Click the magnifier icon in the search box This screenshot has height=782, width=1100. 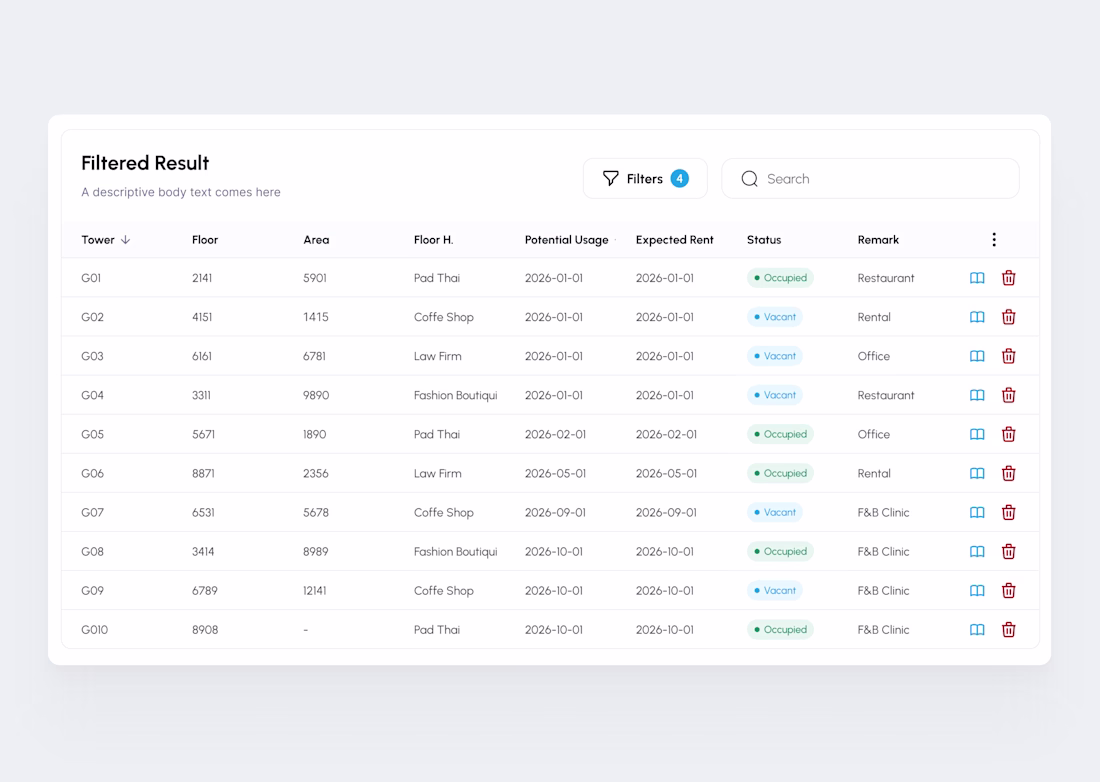click(x=749, y=179)
